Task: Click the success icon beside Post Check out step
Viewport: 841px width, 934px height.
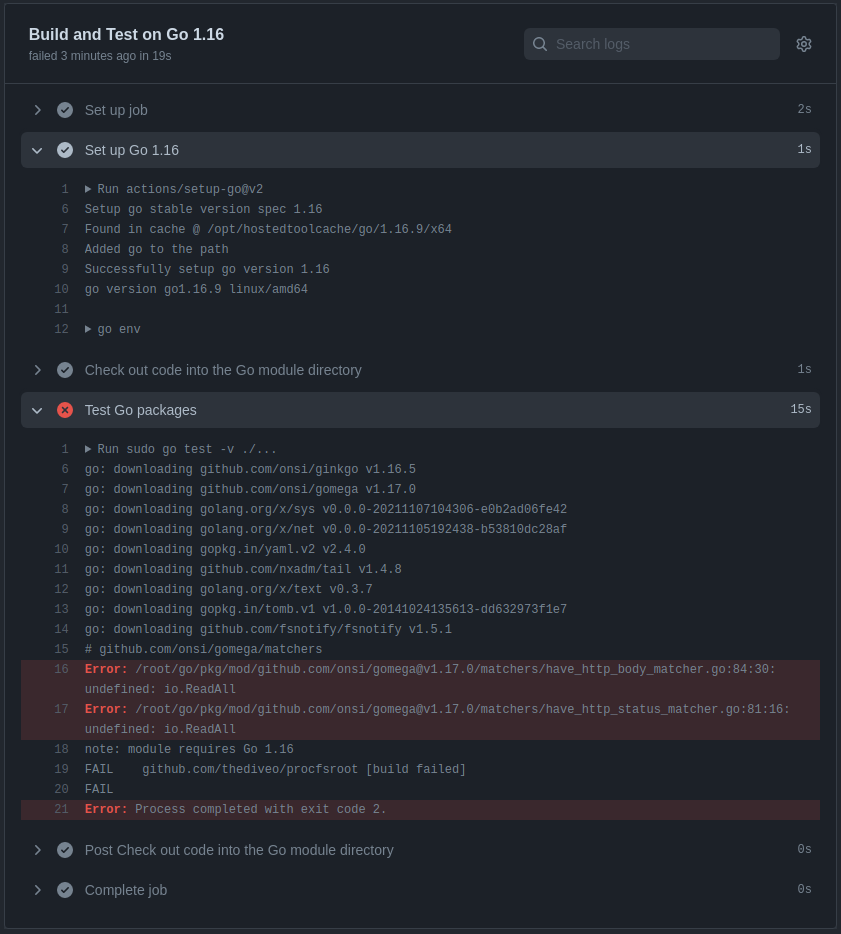Action: point(65,849)
